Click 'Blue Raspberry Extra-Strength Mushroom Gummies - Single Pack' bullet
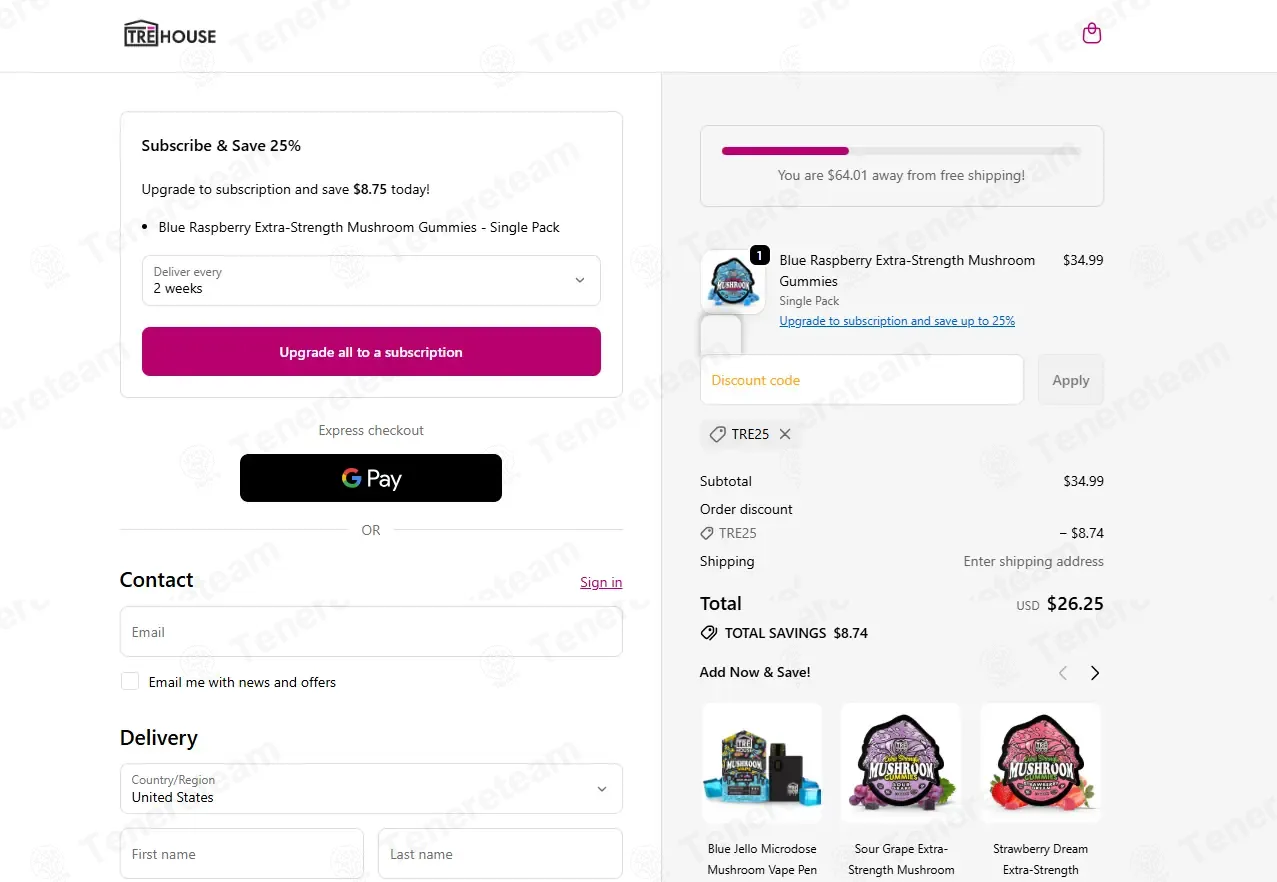This screenshot has width=1277, height=882. [x=359, y=227]
